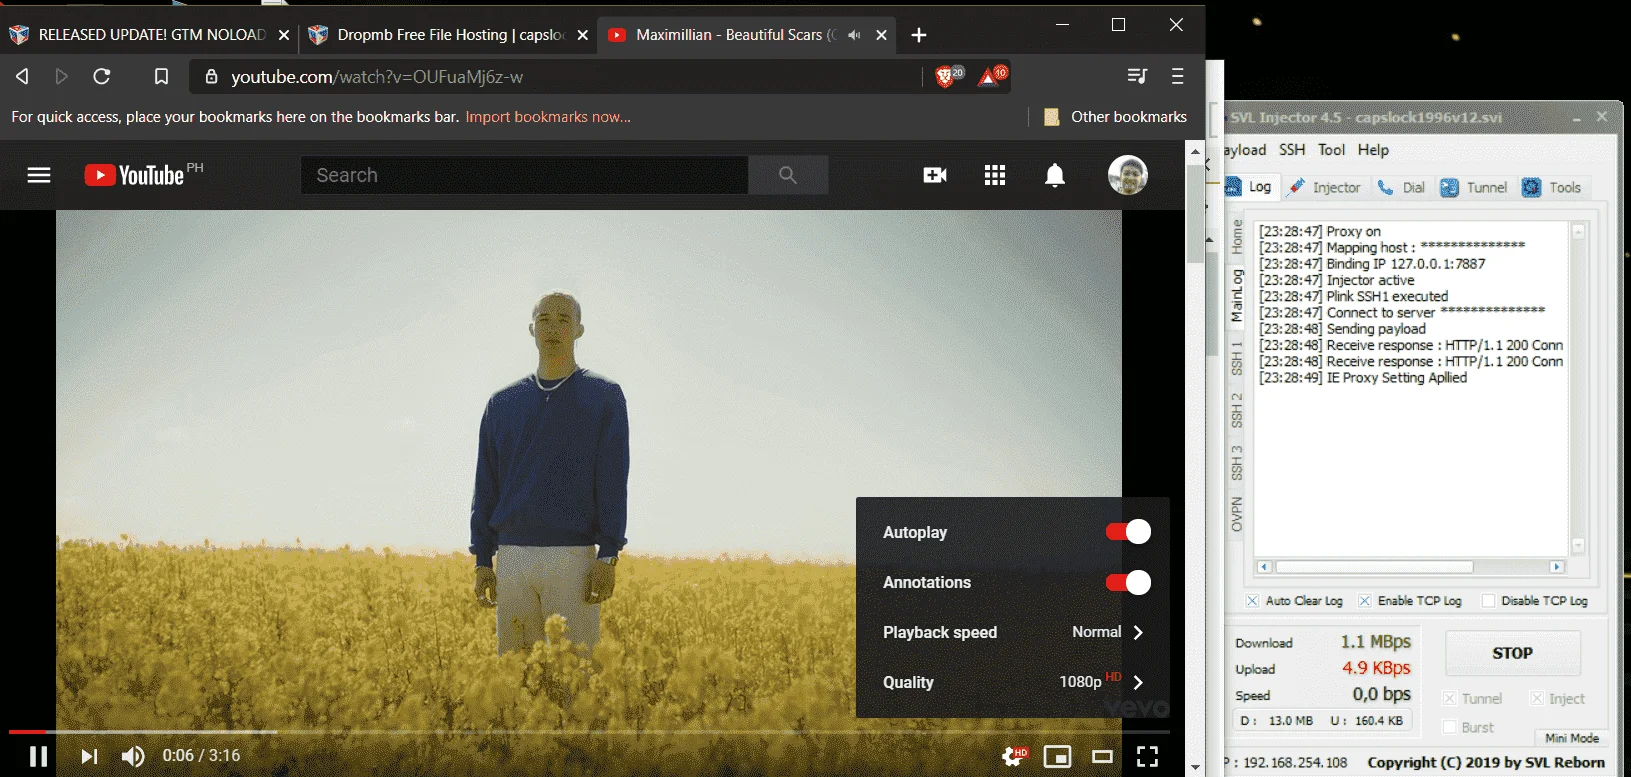Seek on the video progress bar
1631x777 pixels.
[x=588, y=732]
